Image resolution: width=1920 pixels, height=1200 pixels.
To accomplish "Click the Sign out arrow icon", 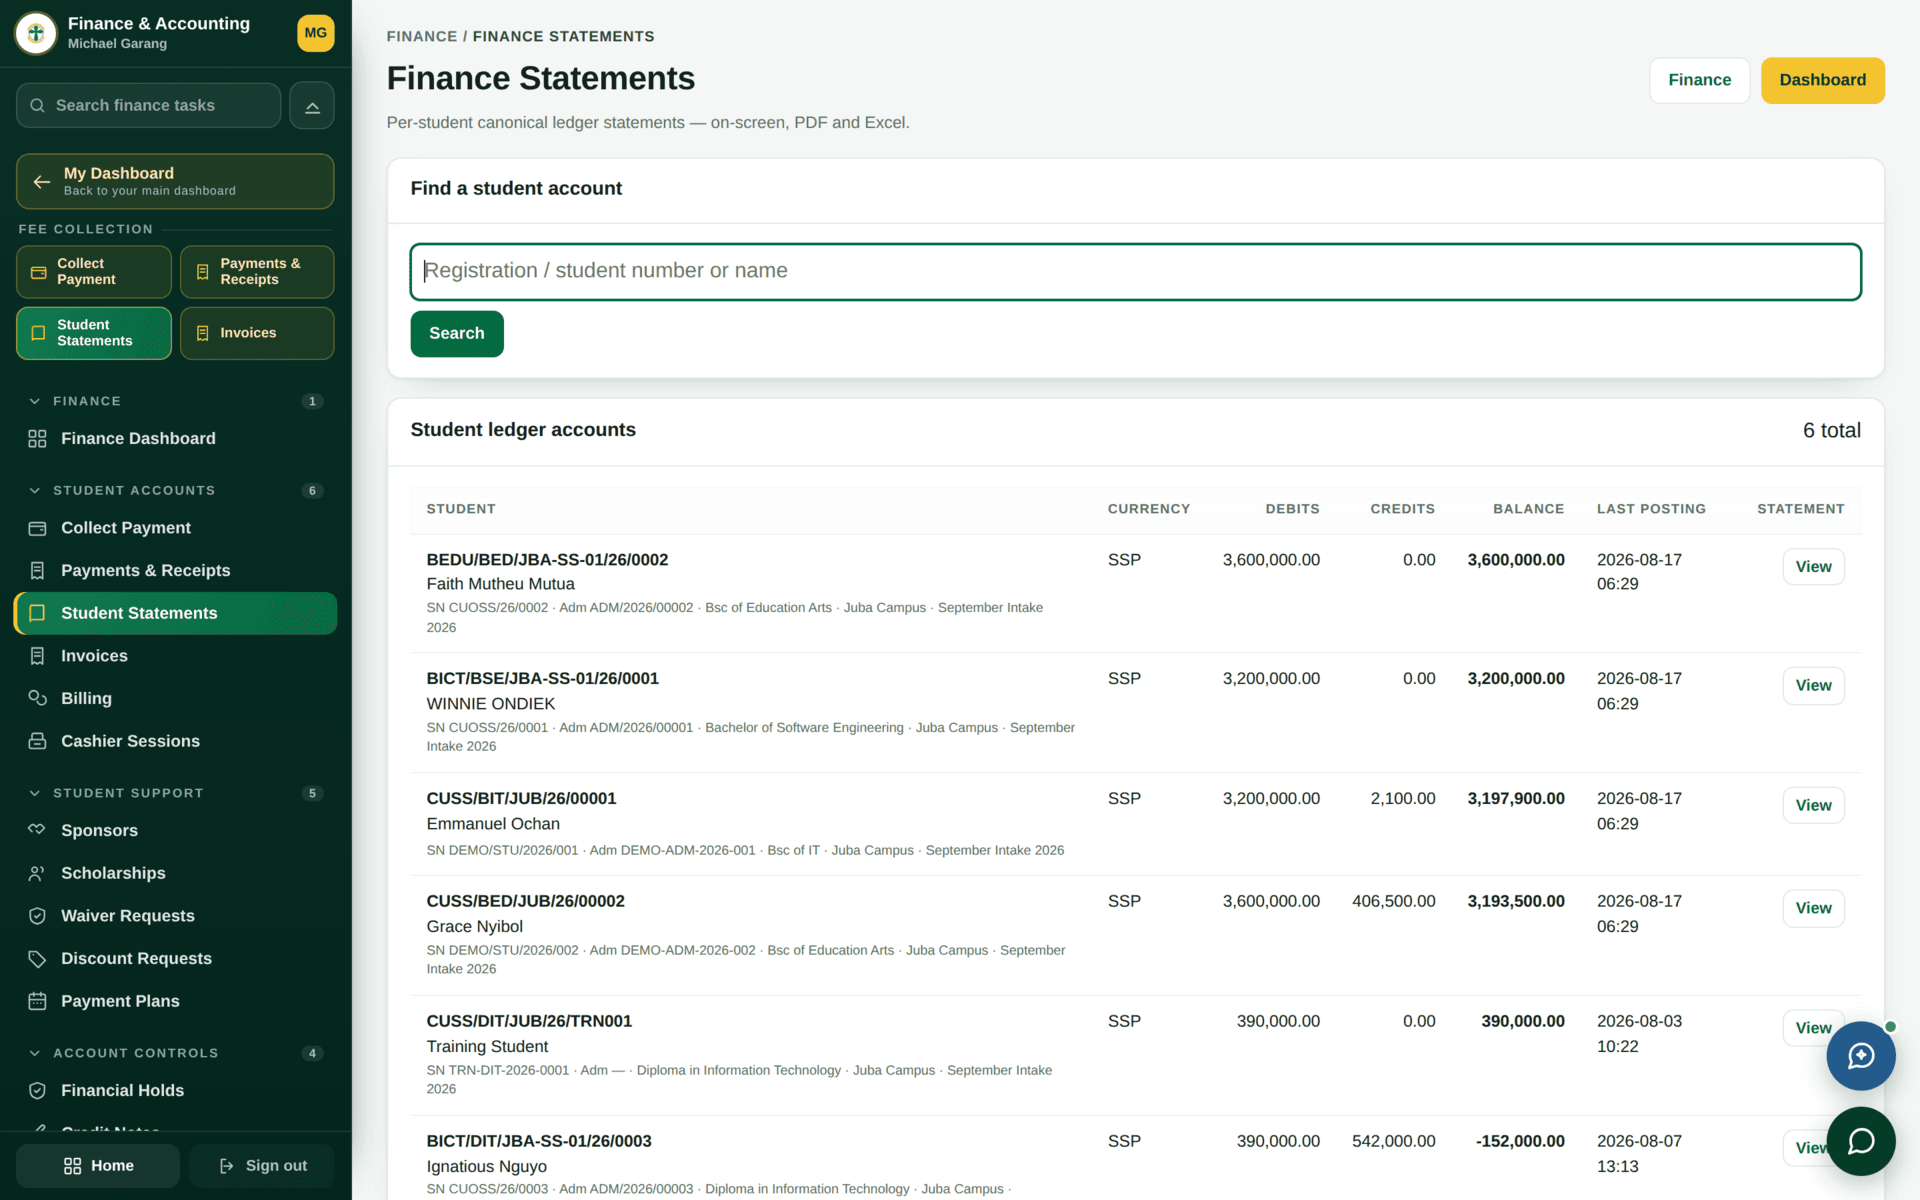I will 227,1166.
